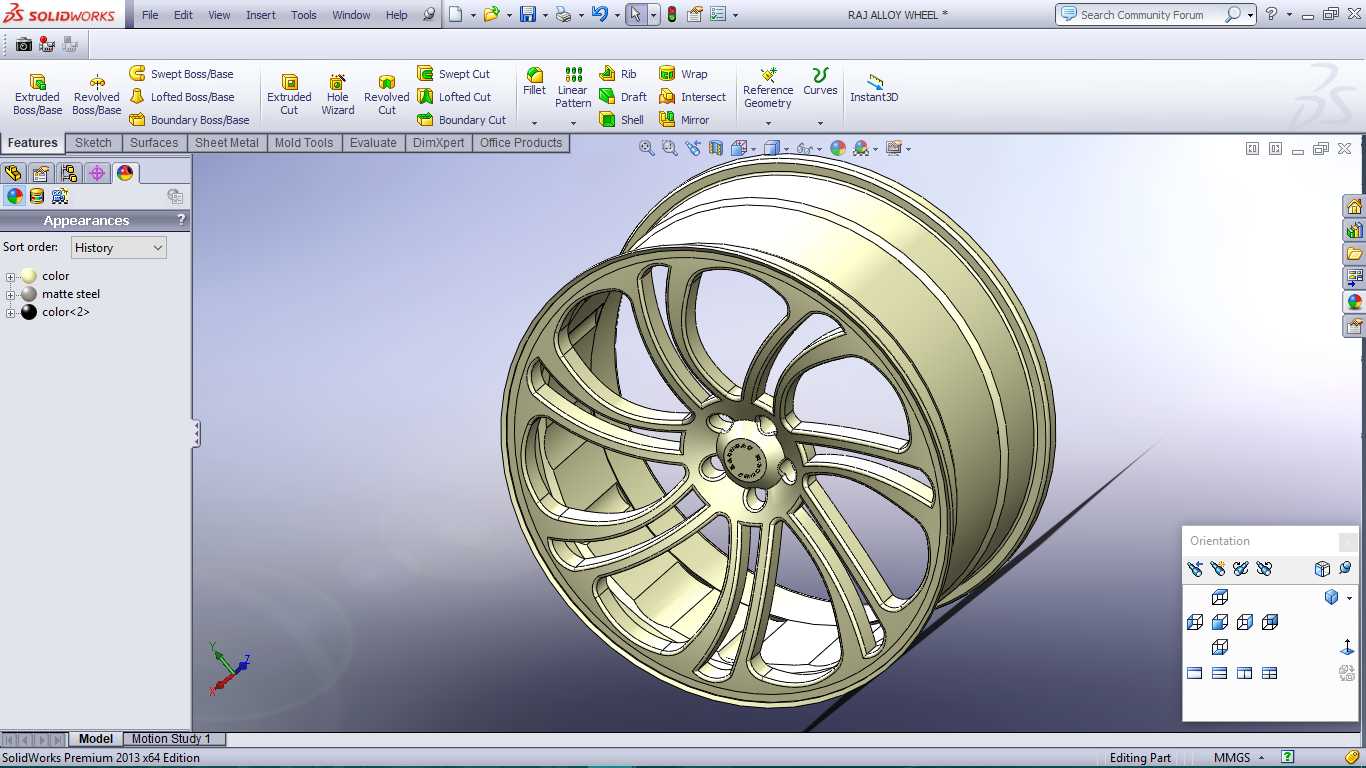Viewport: 1366px width, 768px height.
Task: Start the Revolved Boss/Base feature
Action: coord(96,94)
